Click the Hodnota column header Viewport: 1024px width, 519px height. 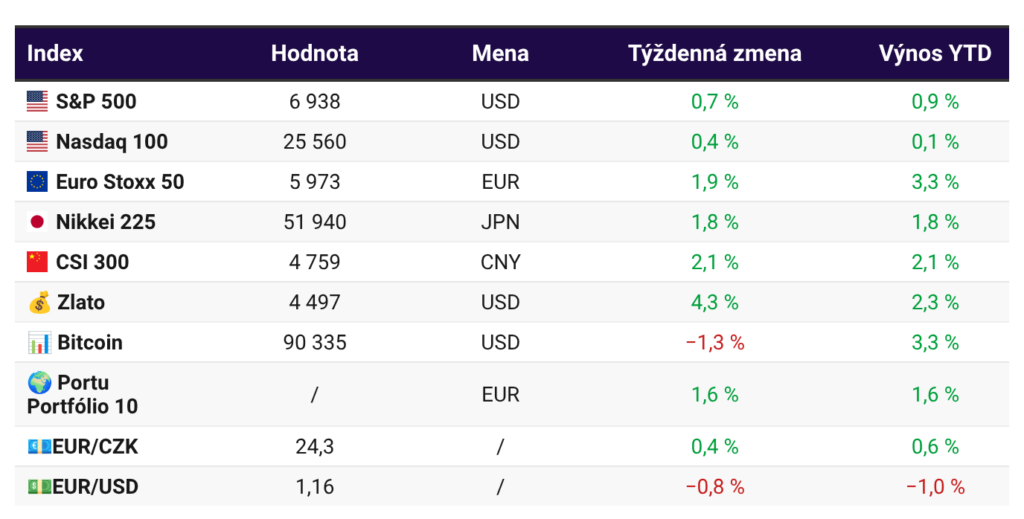coord(314,54)
